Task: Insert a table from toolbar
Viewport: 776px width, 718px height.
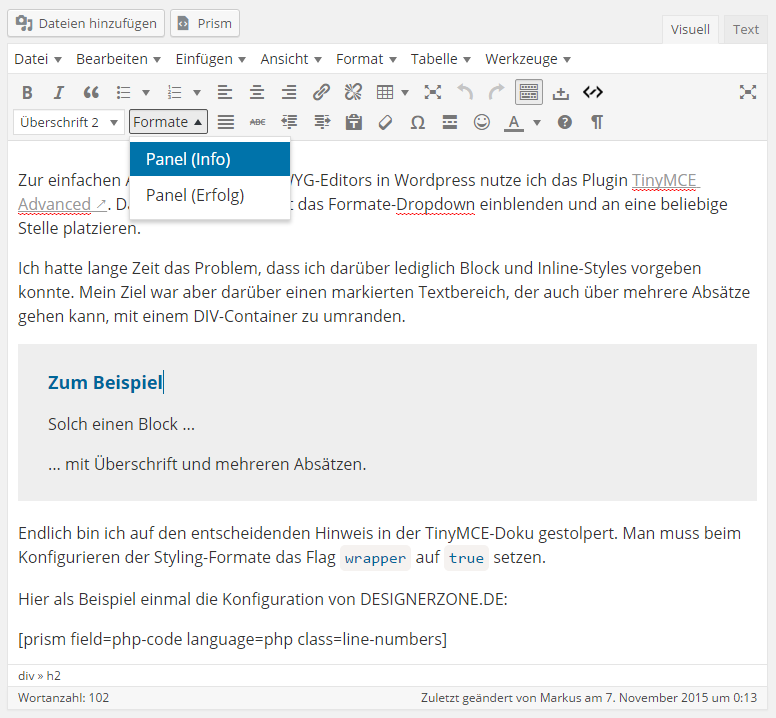Action: 385,93
